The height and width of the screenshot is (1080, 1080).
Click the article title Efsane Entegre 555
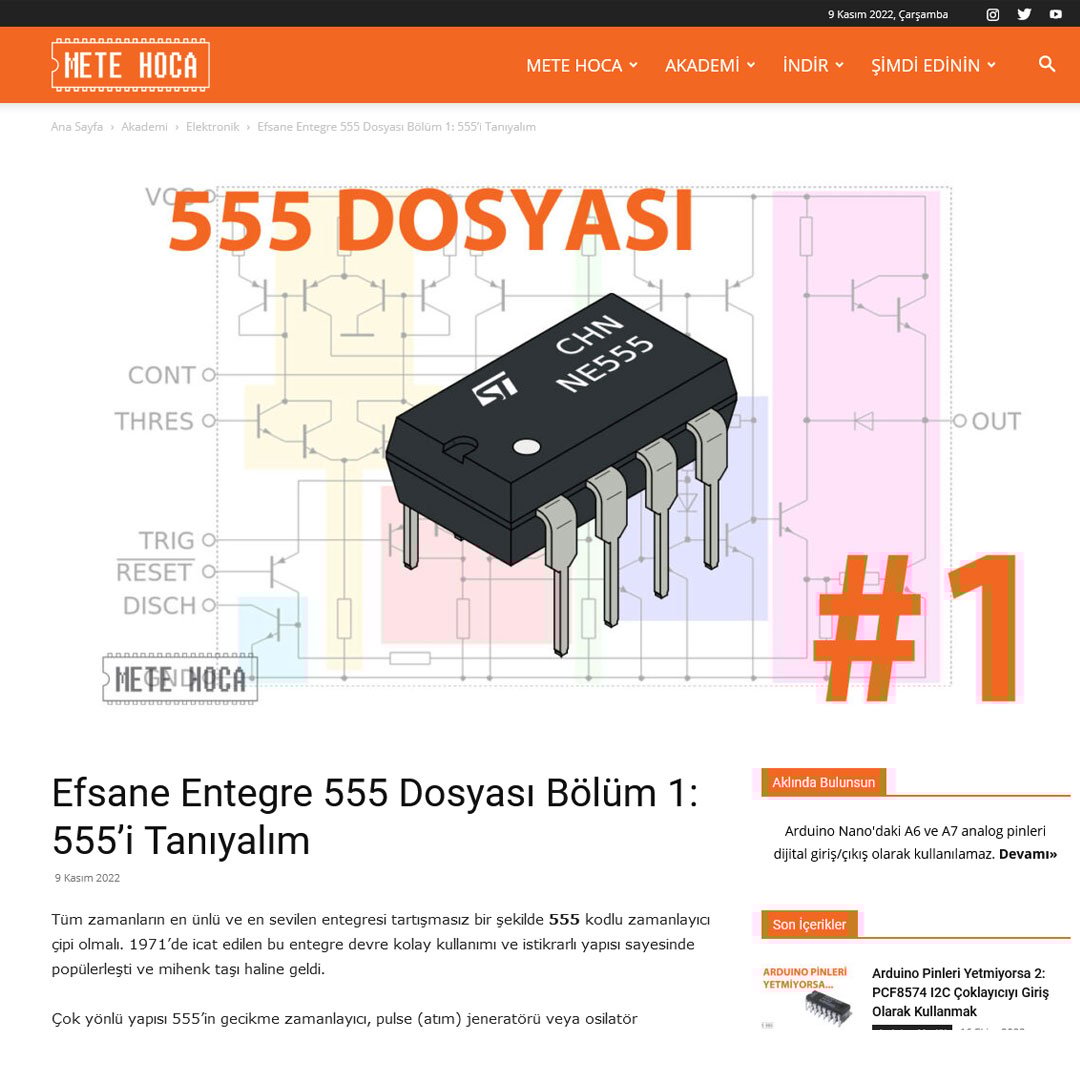375,816
